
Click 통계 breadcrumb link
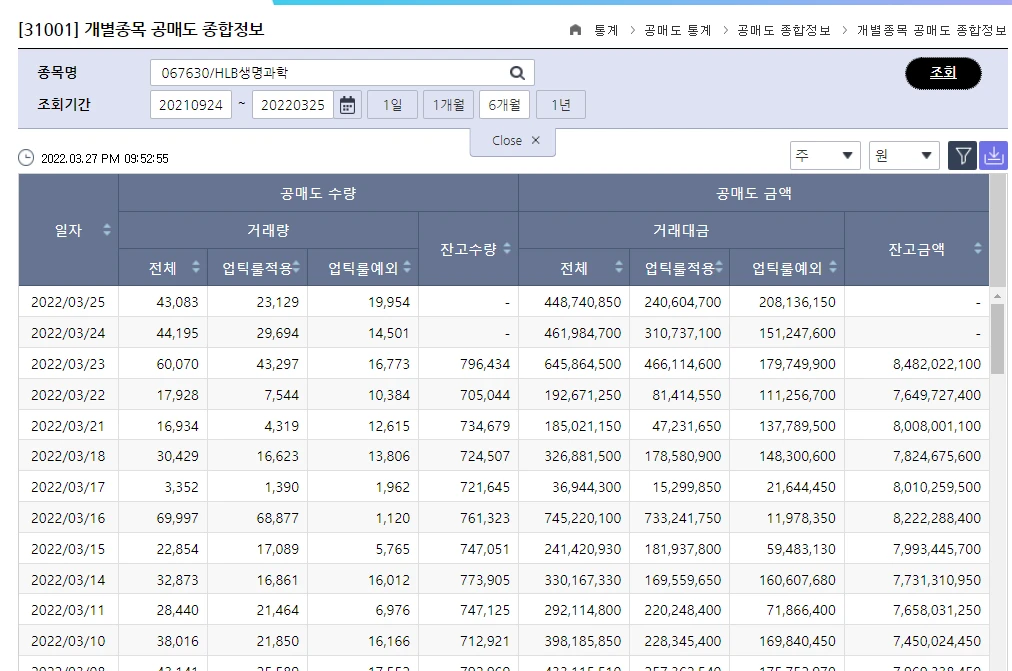tap(606, 30)
